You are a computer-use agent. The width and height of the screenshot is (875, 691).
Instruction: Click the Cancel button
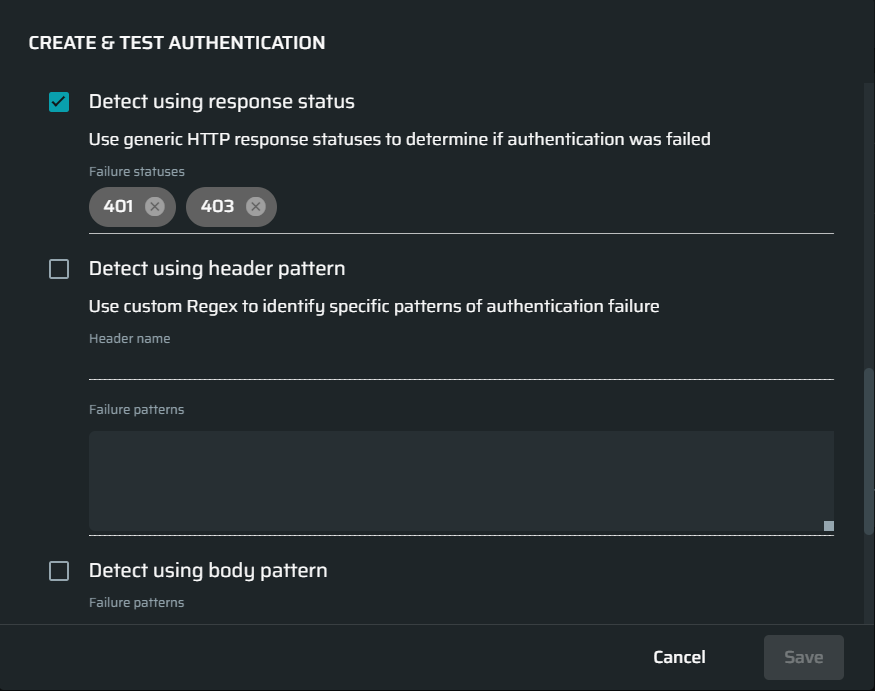(679, 657)
